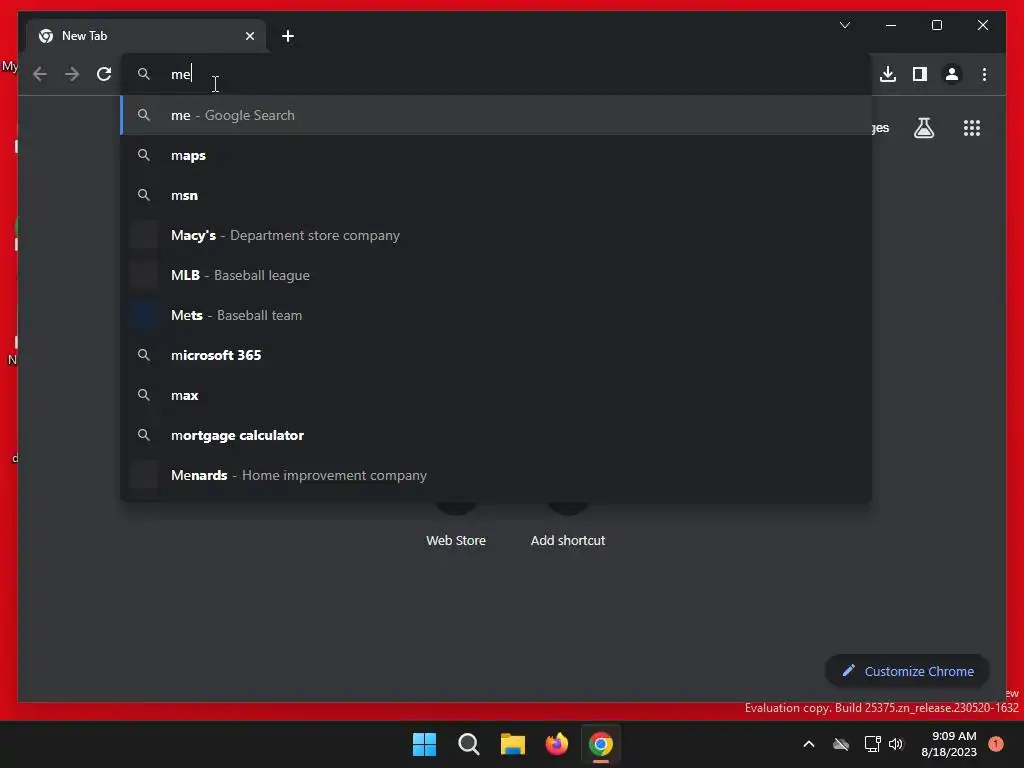The height and width of the screenshot is (768, 1024).
Task: Pick the Macy's department store suggestion
Action: 496,235
